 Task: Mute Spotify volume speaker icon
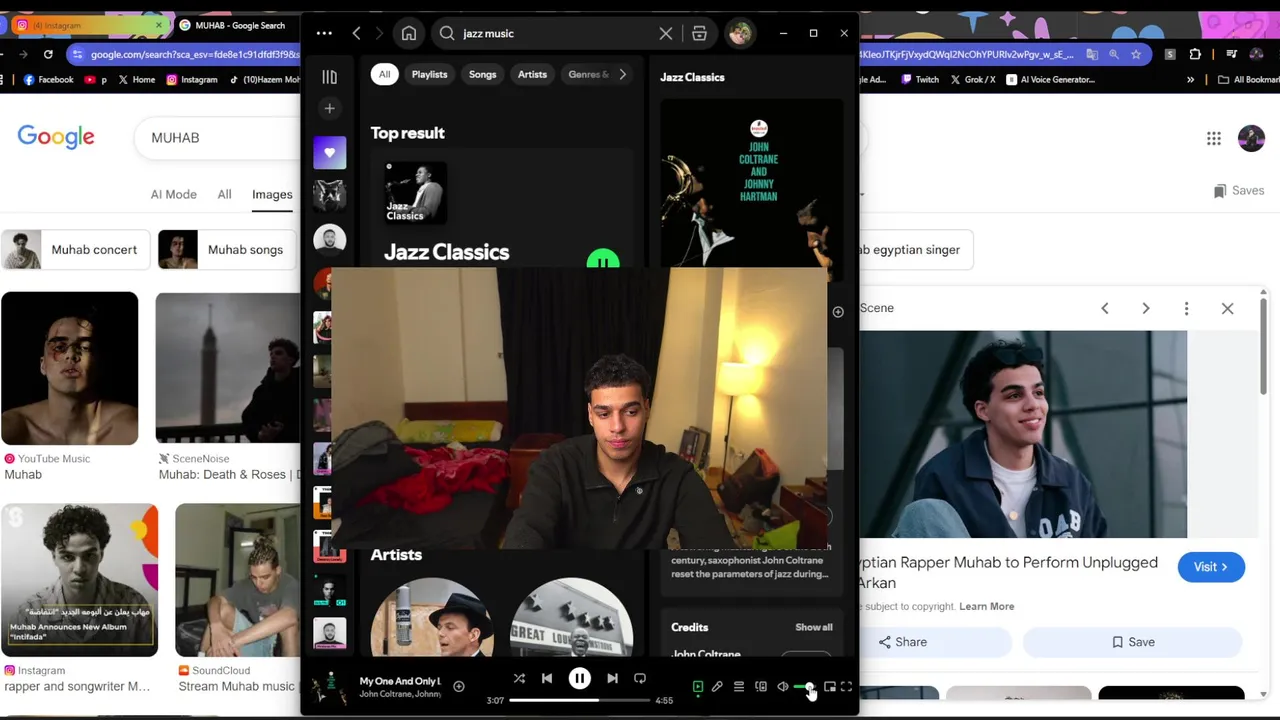[x=783, y=686]
